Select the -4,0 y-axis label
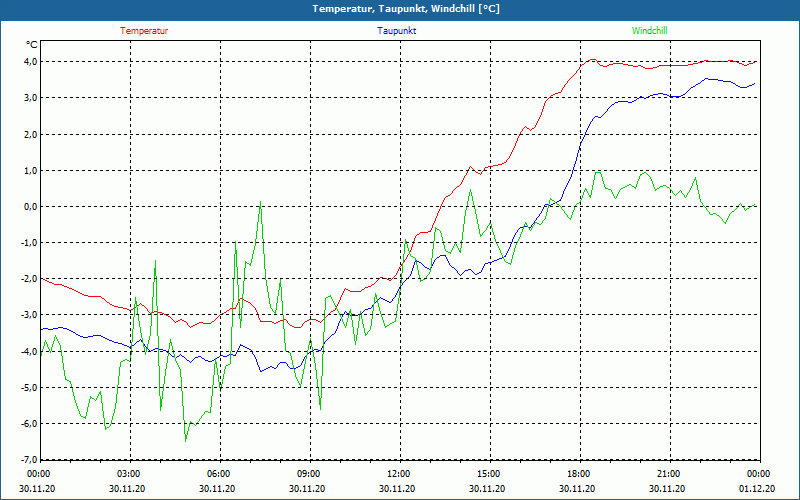 click(29, 352)
